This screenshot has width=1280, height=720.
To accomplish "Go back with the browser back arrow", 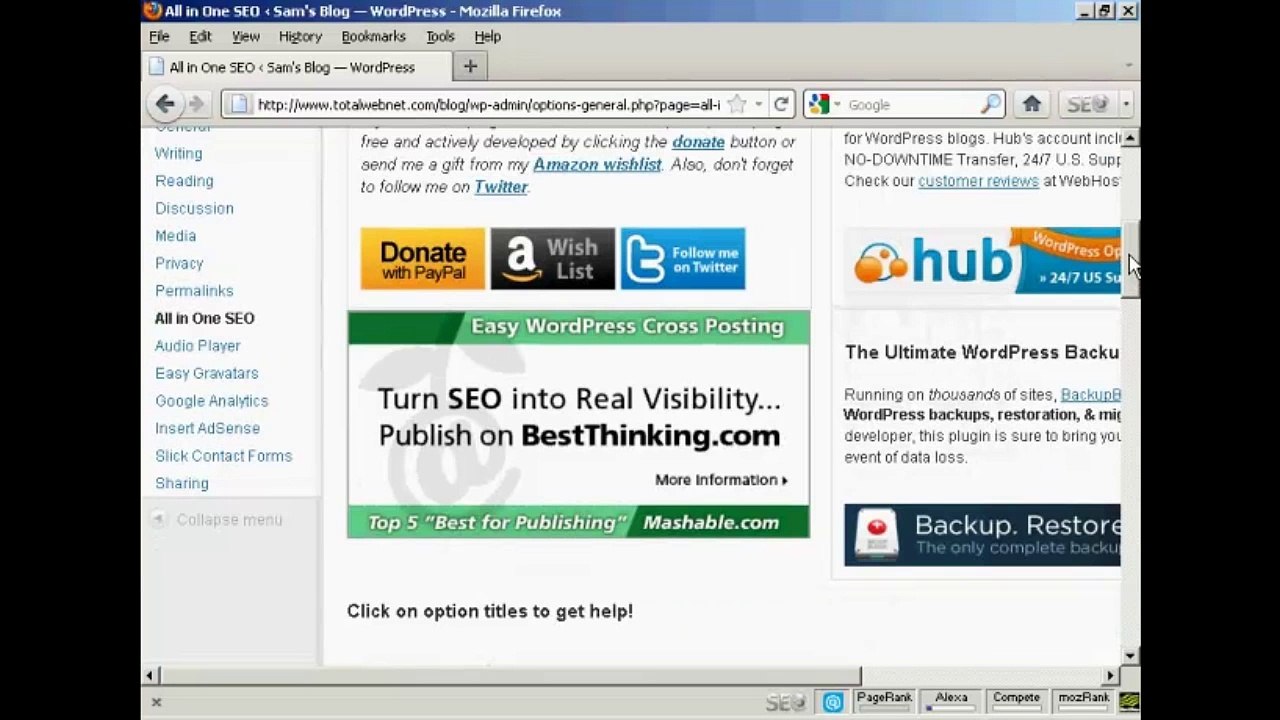I will point(165,104).
